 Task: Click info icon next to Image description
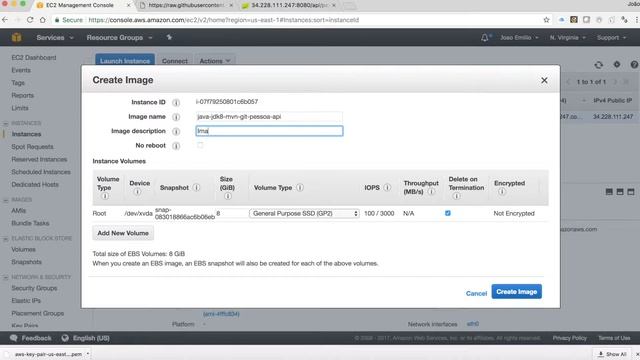[x=176, y=131]
